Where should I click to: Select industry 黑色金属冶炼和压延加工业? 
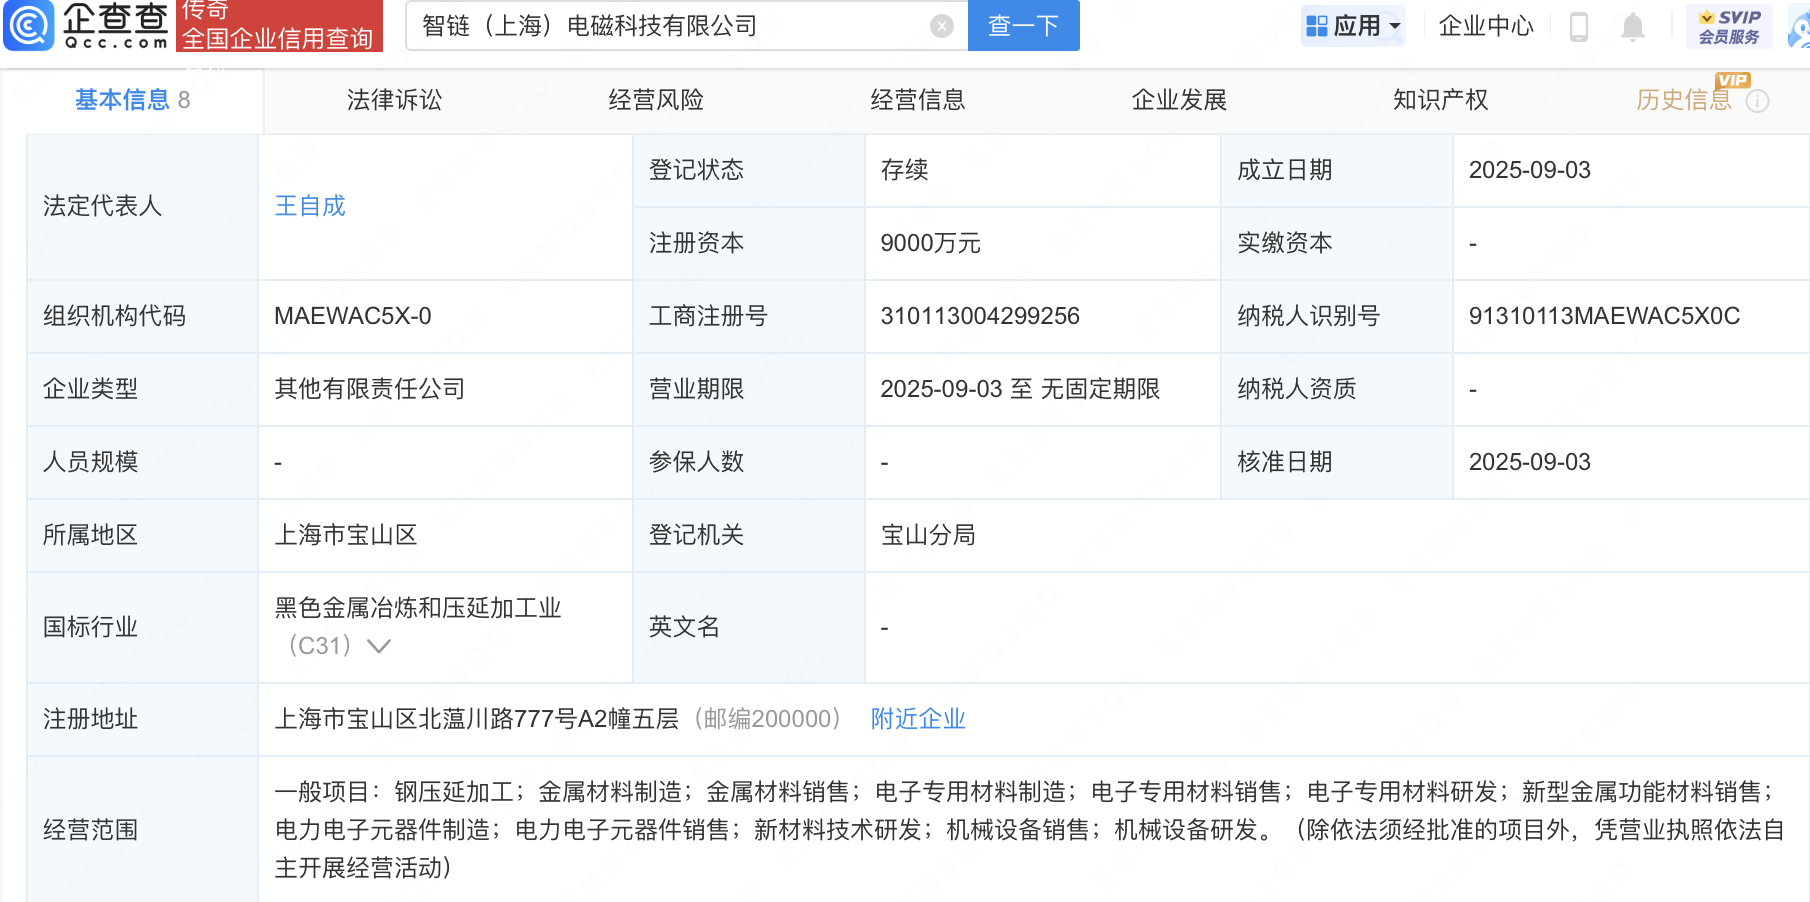[x=418, y=608]
